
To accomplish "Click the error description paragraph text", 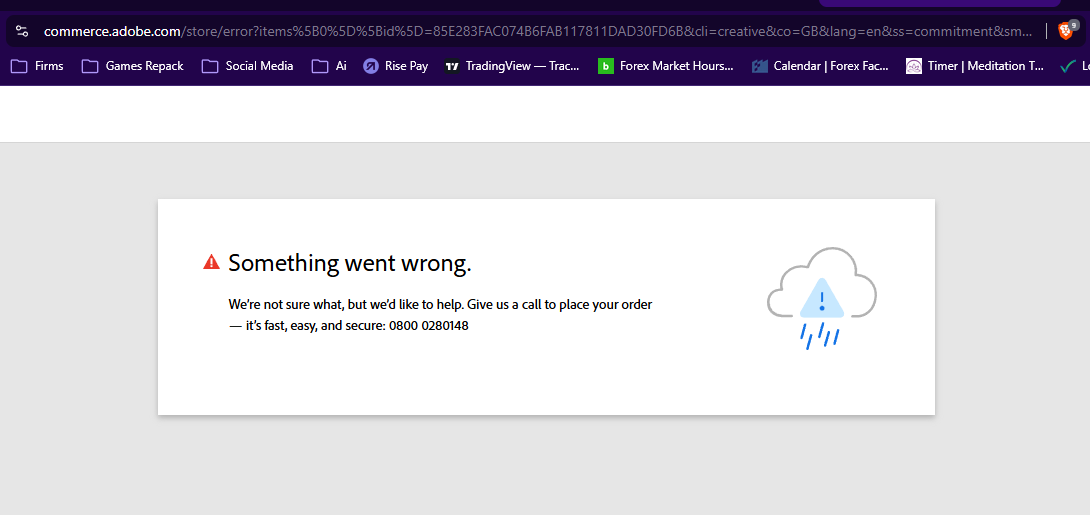I will tap(440, 304).
